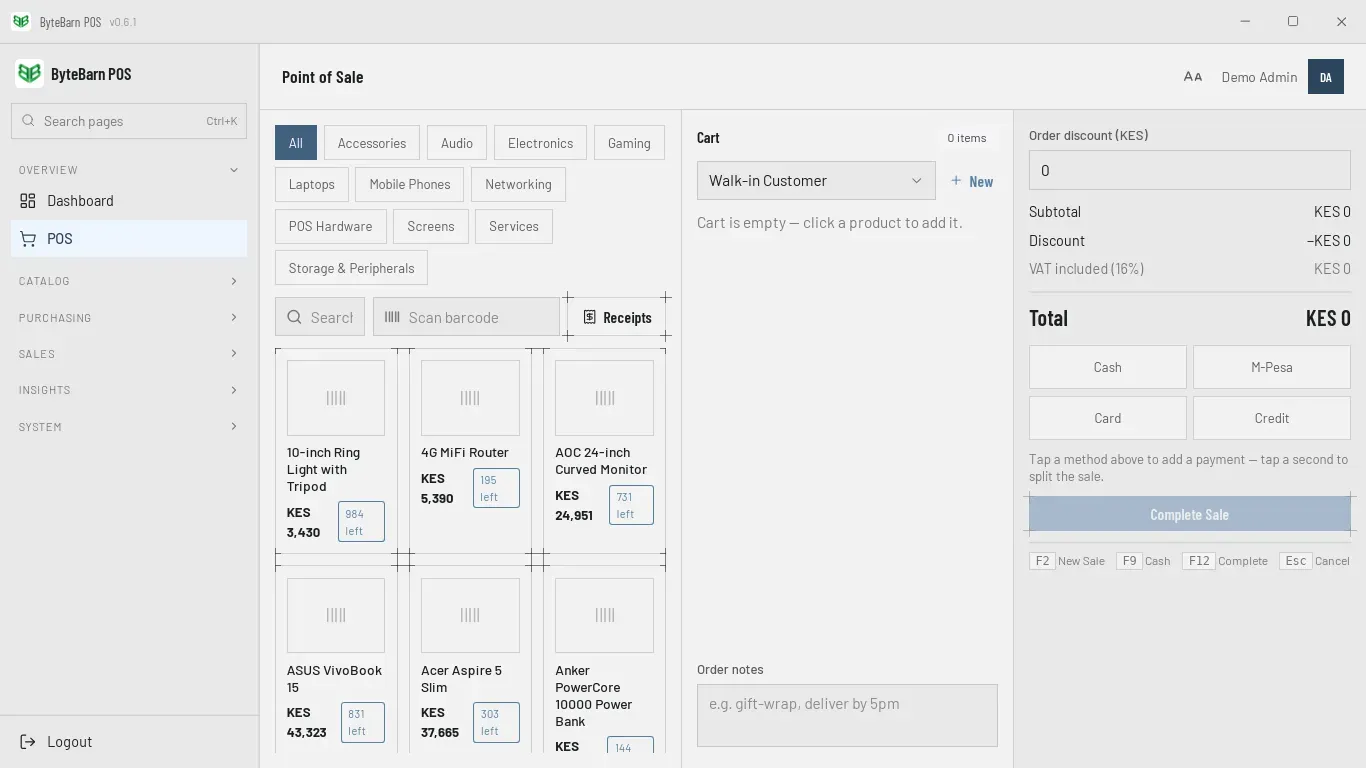Click the Logout icon
The image size is (1366, 768).
pos(28,742)
